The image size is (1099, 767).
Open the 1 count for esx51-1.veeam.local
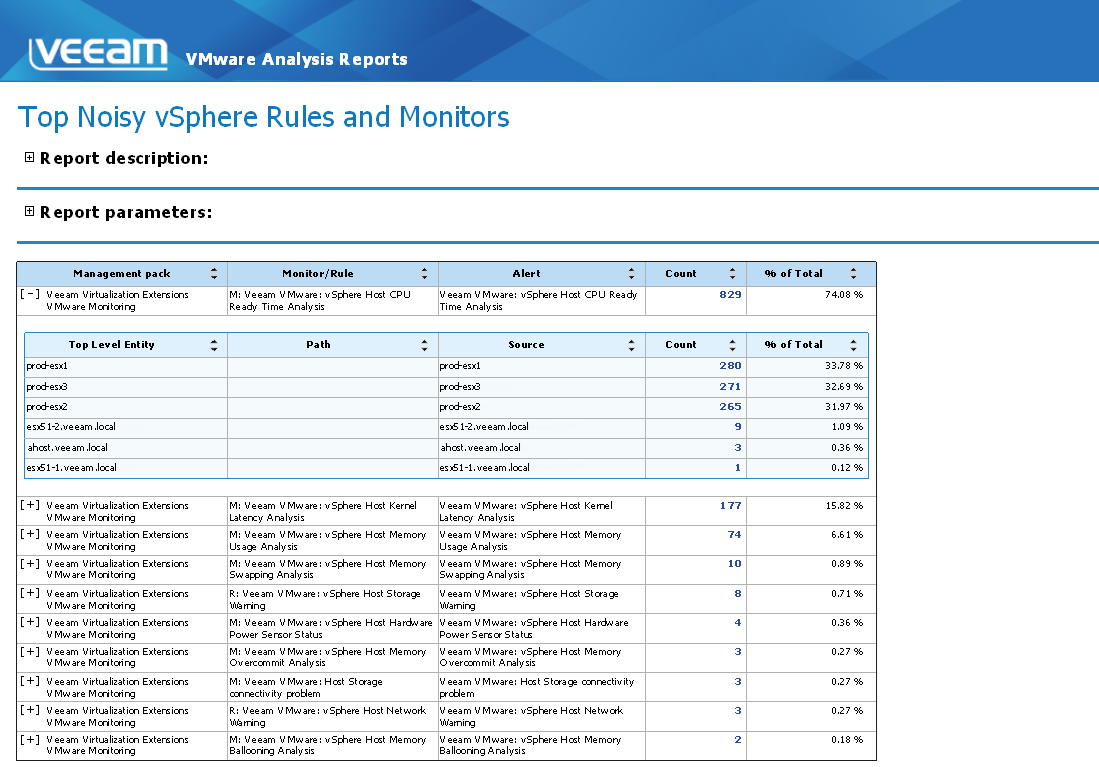tap(737, 468)
